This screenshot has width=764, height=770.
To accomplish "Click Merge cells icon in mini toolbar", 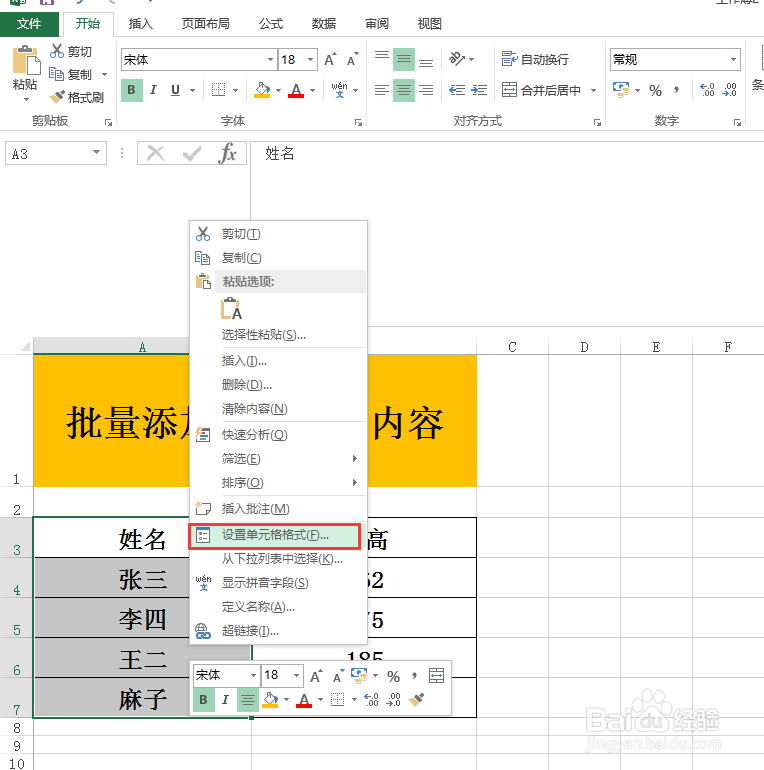I will tap(437, 676).
